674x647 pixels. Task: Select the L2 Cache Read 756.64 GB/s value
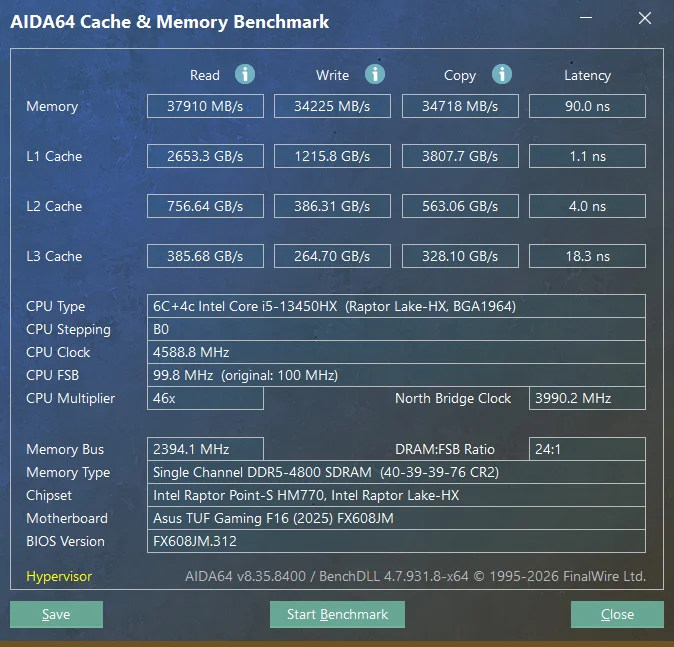tap(205, 206)
